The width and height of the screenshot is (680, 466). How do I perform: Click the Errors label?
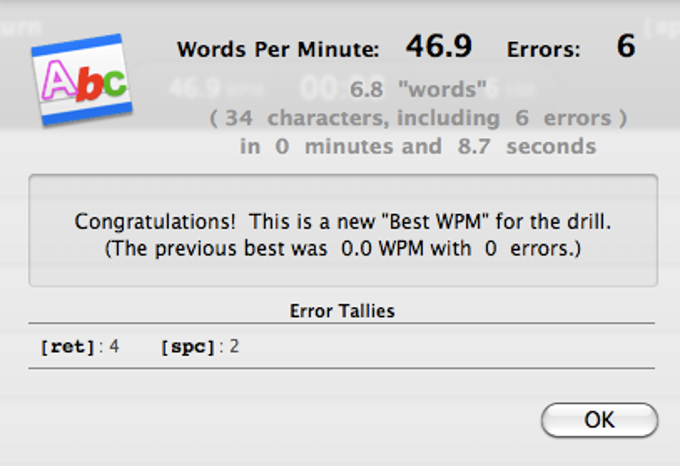(x=543, y=49)
